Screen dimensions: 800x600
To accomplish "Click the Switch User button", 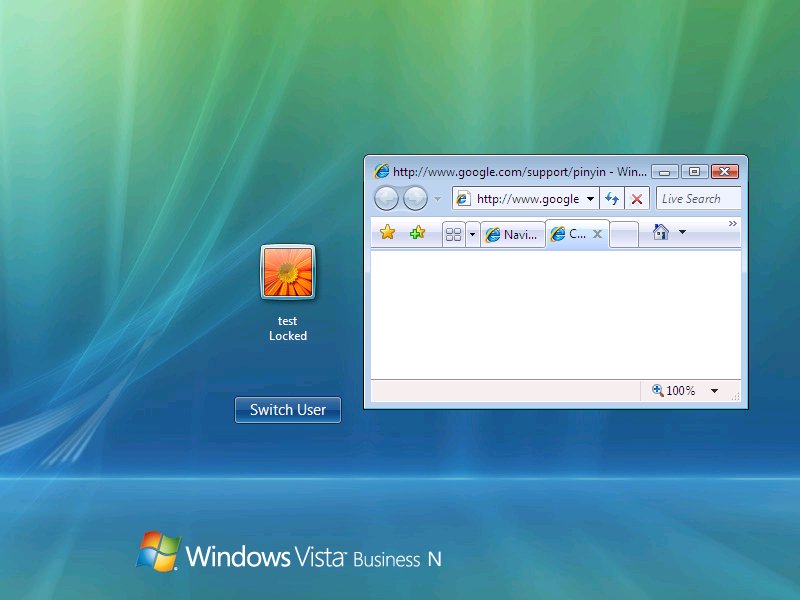I will point(288,410).
